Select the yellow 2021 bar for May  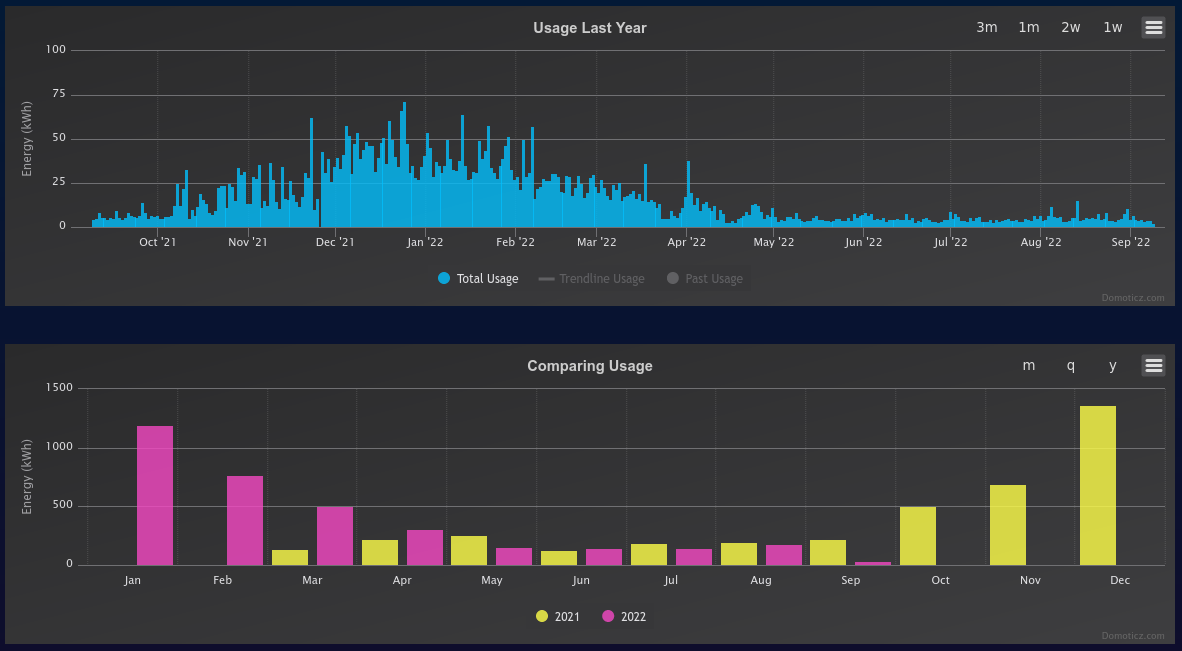tap(469, 551)
